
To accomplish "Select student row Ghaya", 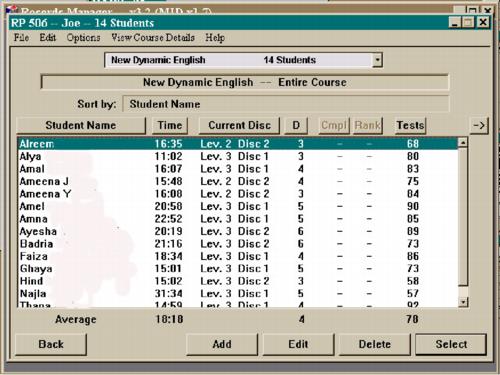I will point(238,269).
